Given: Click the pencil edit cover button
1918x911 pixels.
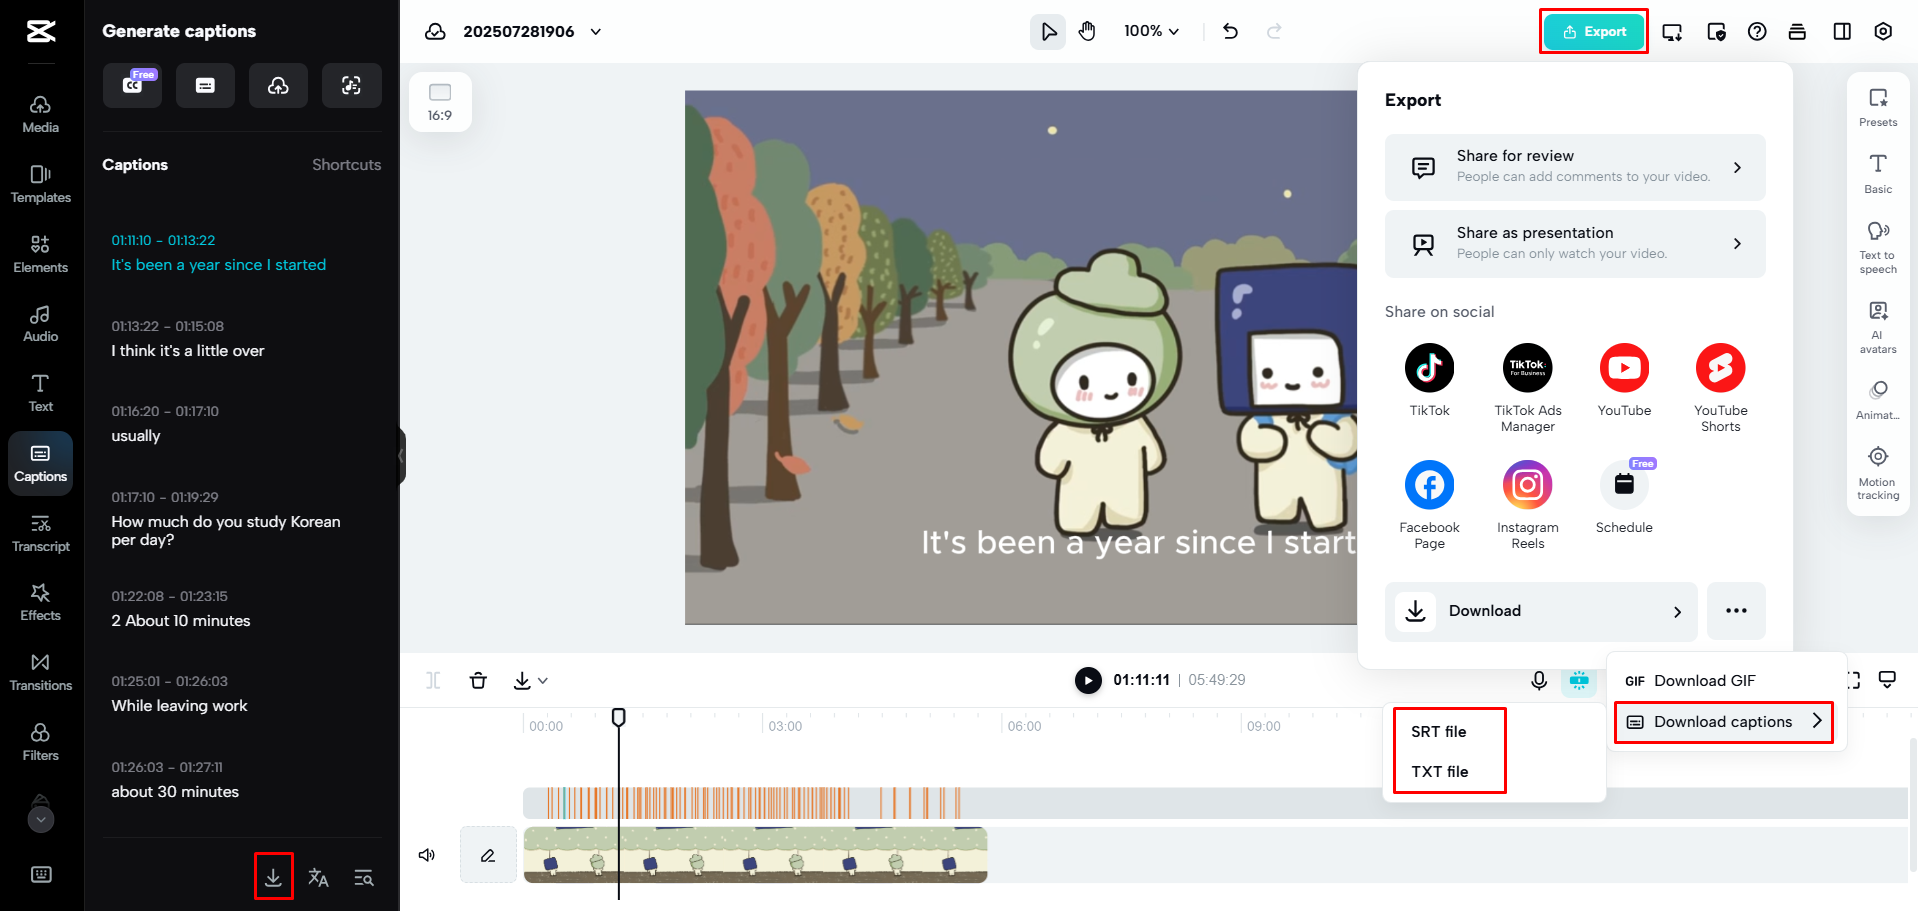Looking at the screenshot, I should pos(488,855).
